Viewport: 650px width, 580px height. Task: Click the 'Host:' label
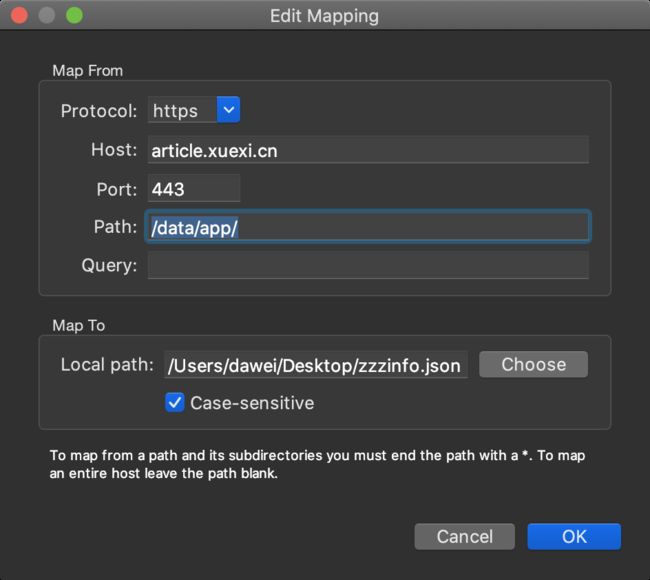point(114,150)
